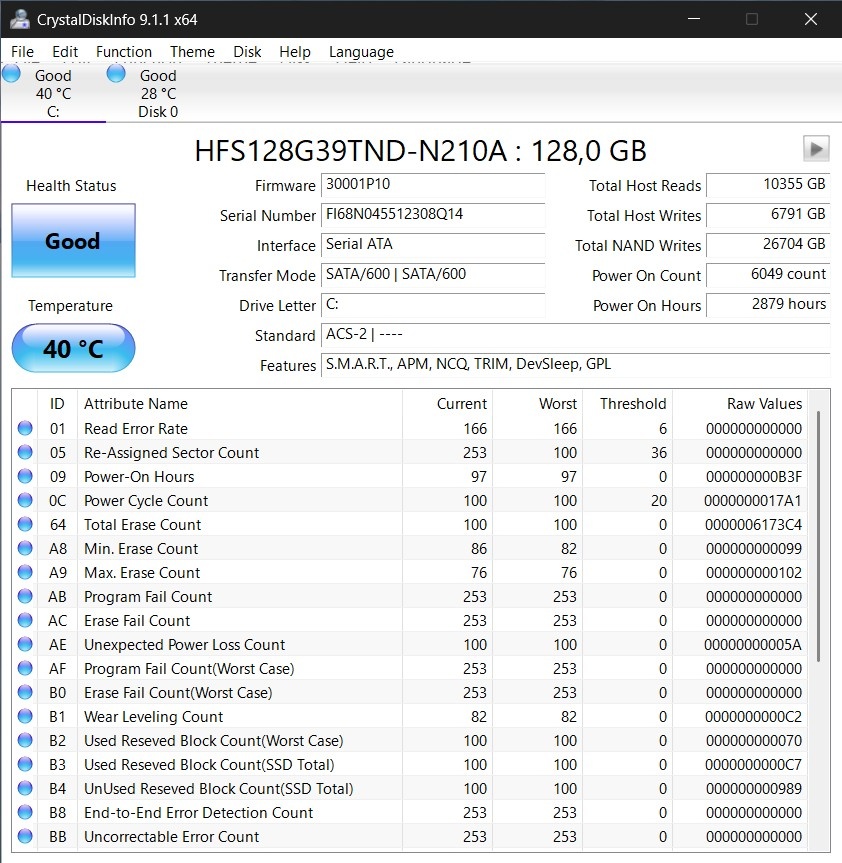Viewport: 842px width, 863px height.
Task: Click the Serial Number field
Action: [x=433, y=216]
